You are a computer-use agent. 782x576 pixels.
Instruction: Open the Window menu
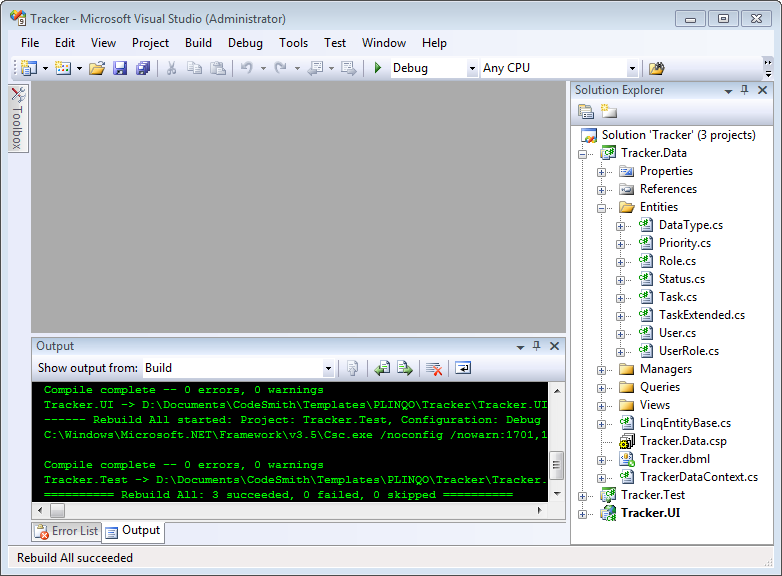click(384, 43)
